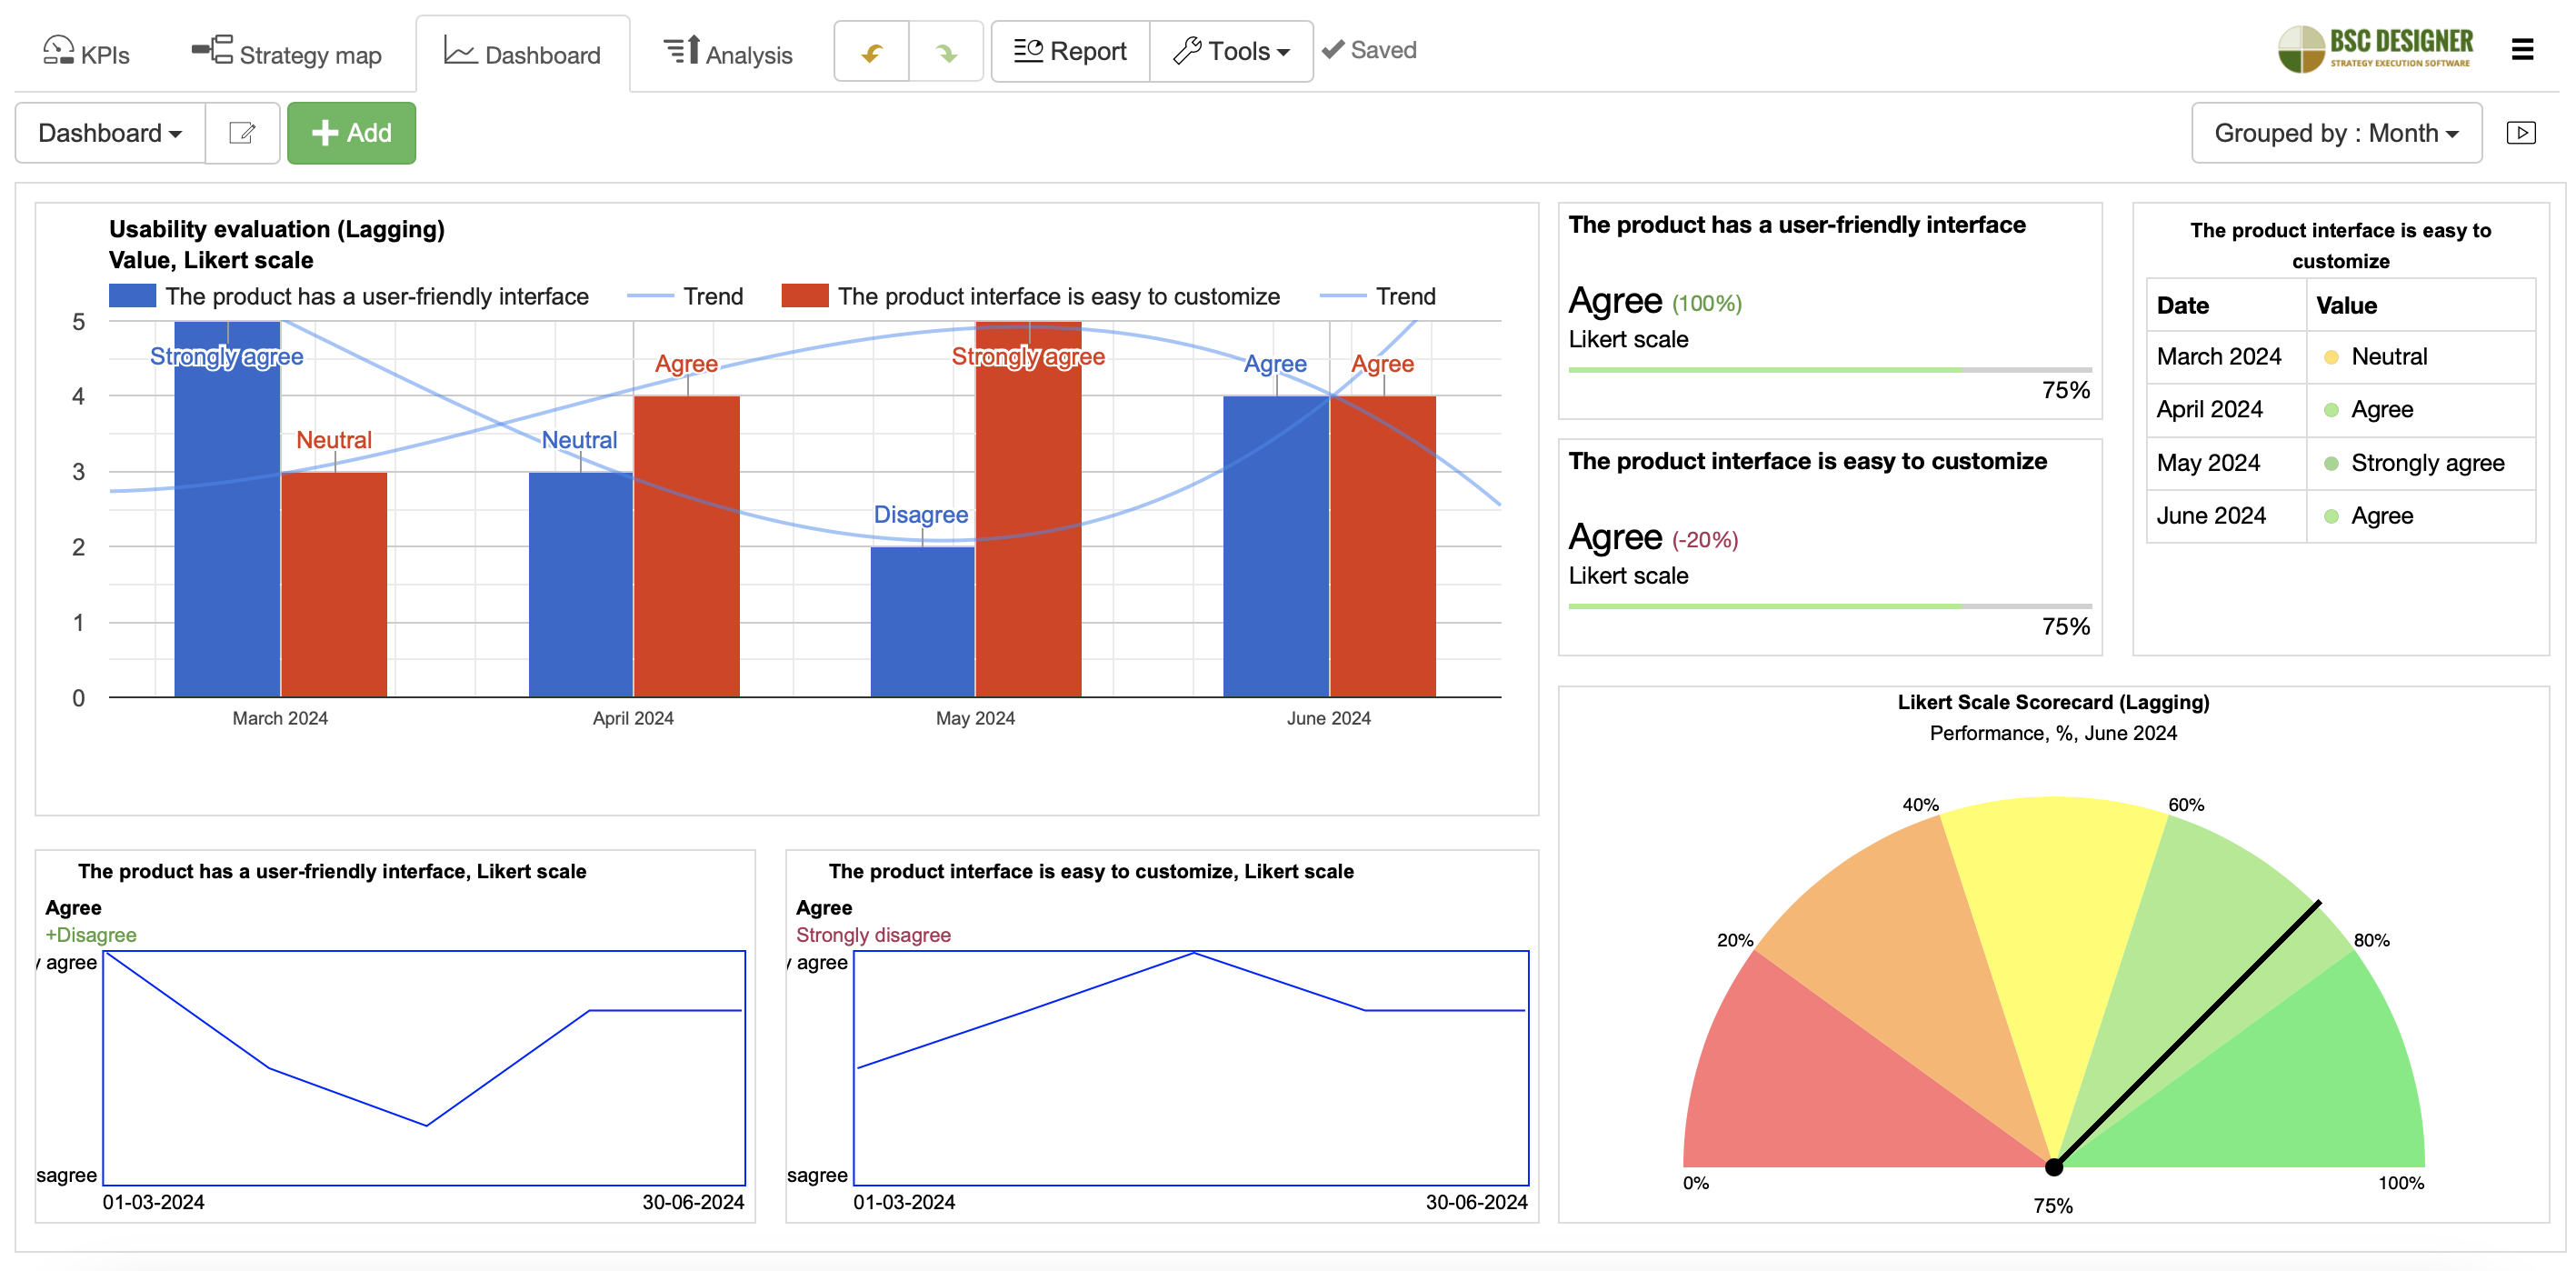Viewport: 2576px width, 1271px height.
Task: Click the green Add button
Action: pyautogui.click(x=351, y=133)
